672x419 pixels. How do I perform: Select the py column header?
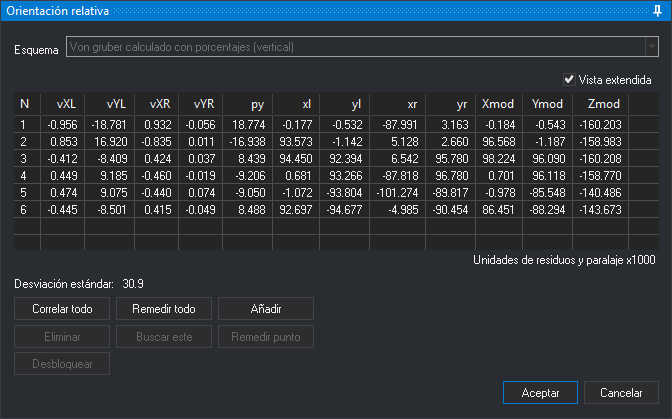click(248, 104)
